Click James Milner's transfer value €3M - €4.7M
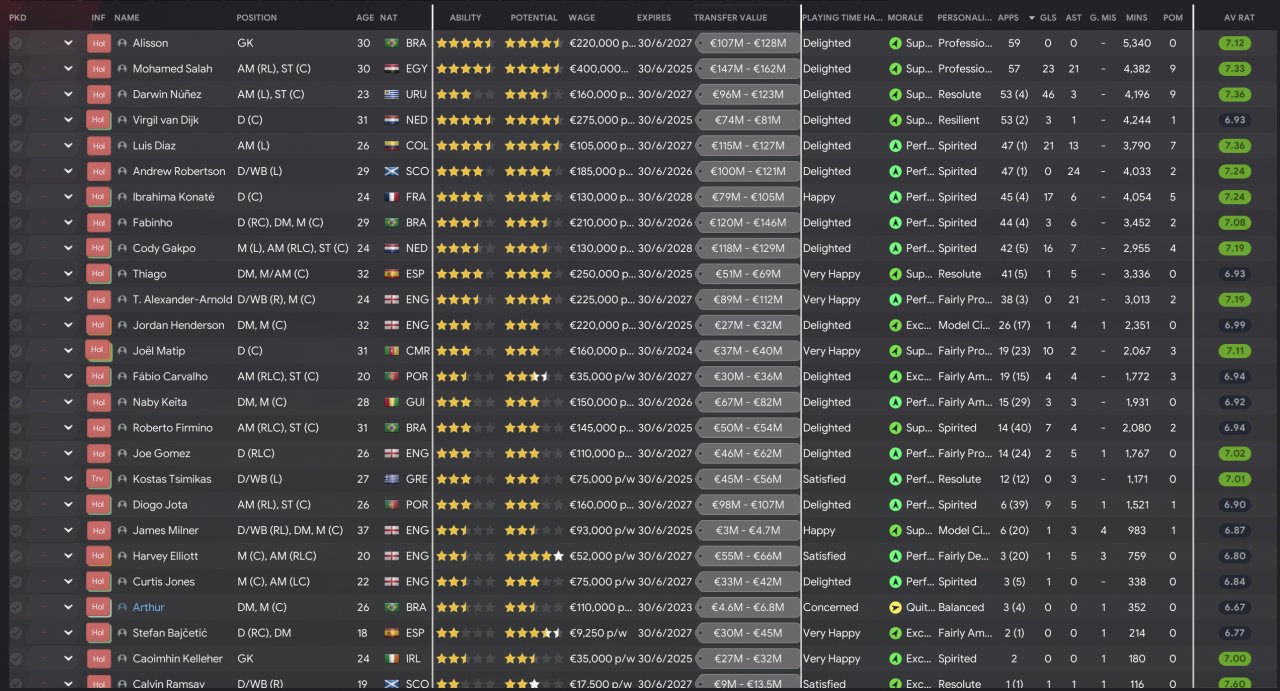Screen dimensions: 1280x691 coord(747,530)
